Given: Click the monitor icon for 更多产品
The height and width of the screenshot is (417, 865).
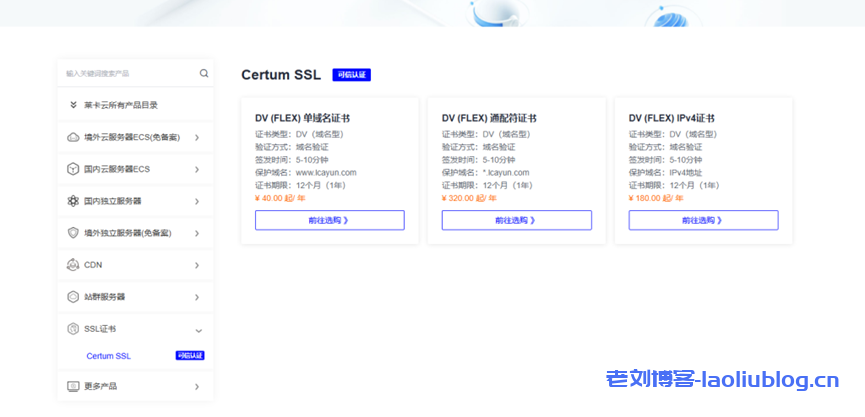Looking at the screenshot, I should [x=73, y=386].
